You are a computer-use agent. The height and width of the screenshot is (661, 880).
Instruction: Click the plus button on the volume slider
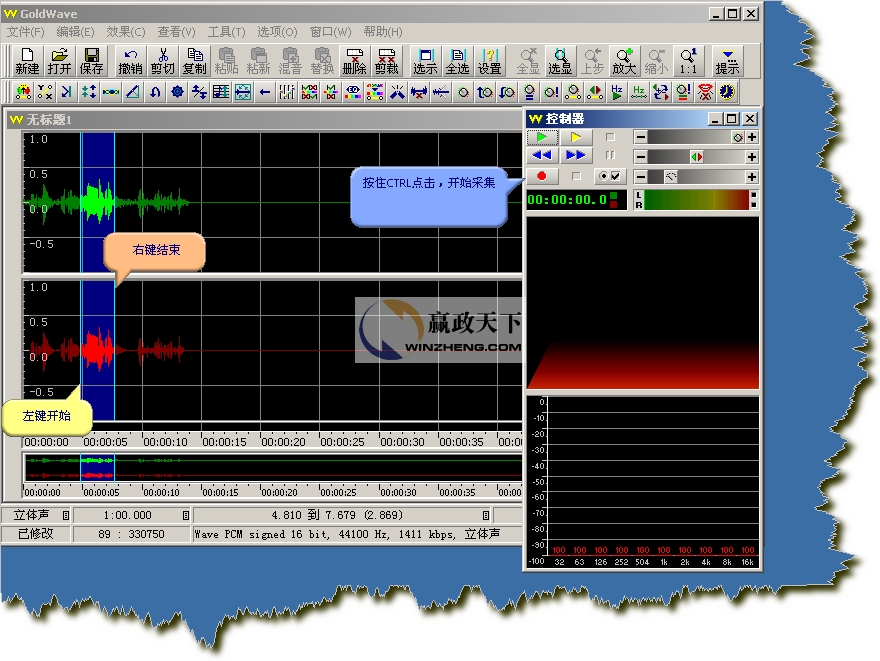tap(751, 137)
